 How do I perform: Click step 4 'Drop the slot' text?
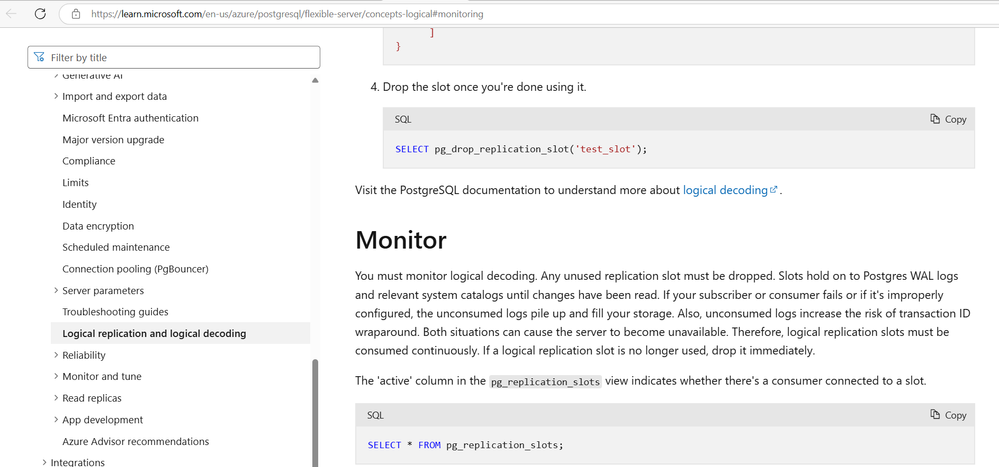click(x=484, y=87)
